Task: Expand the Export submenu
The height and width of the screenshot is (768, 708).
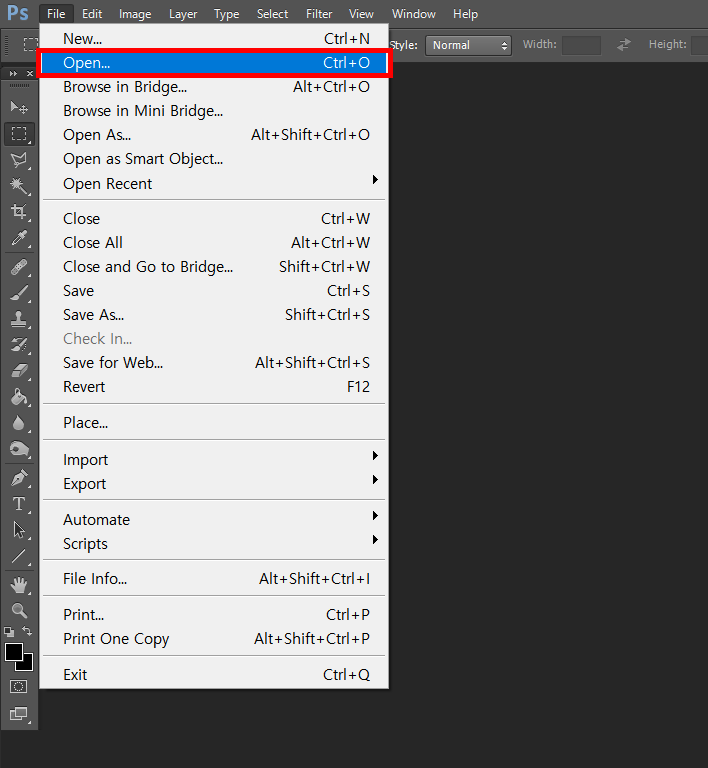Action: [x=214, y=483]
